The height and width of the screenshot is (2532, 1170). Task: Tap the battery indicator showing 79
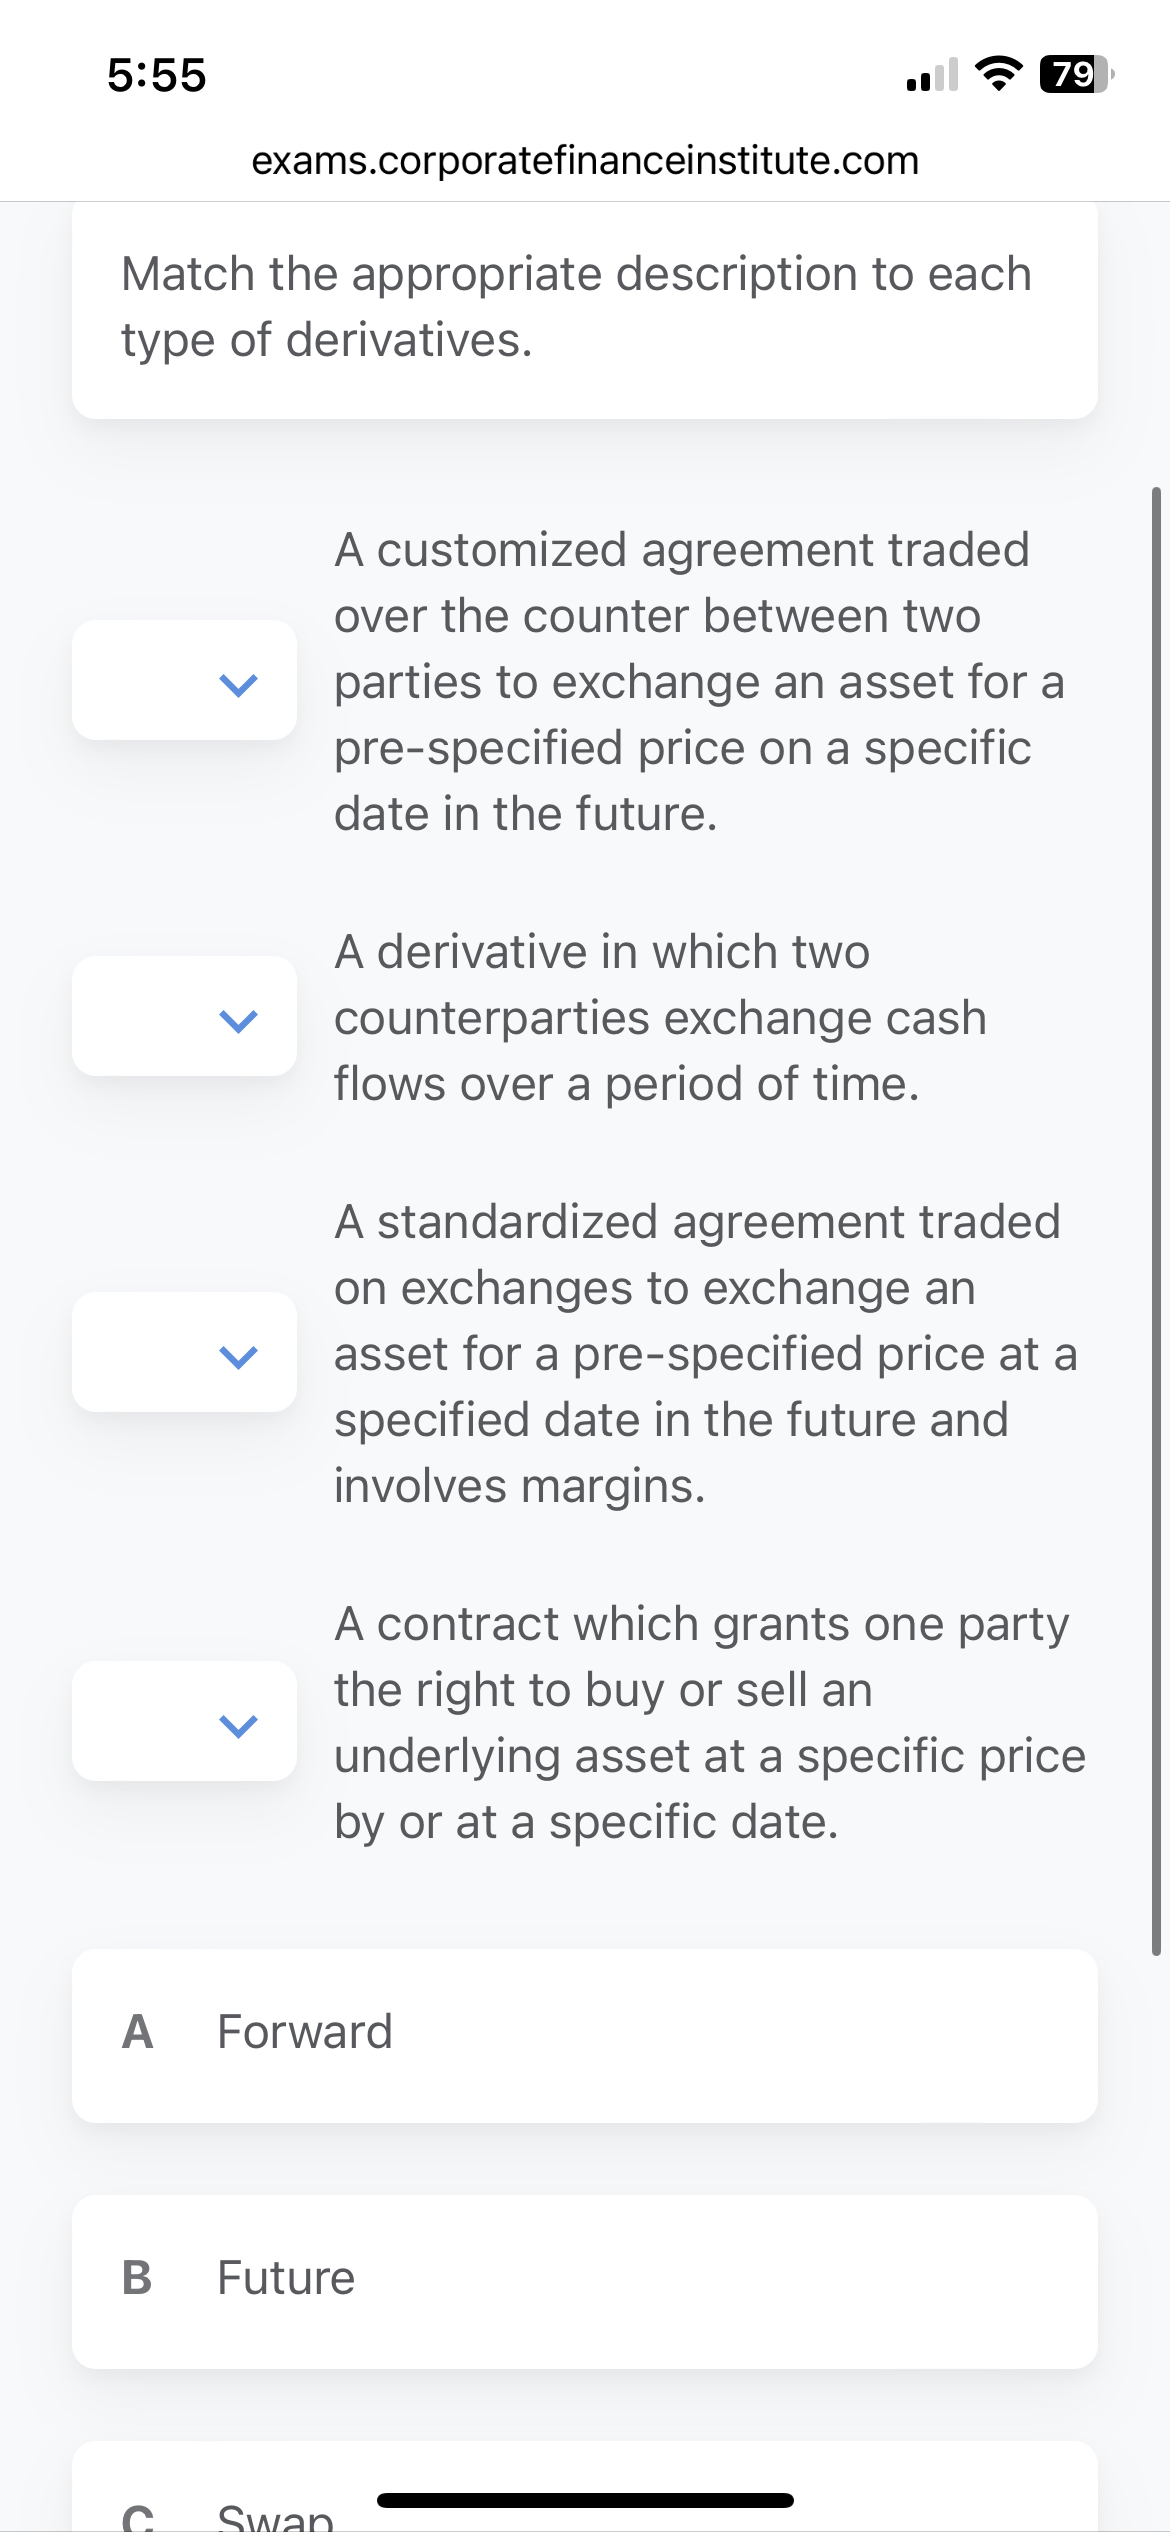click(1076, 74)
